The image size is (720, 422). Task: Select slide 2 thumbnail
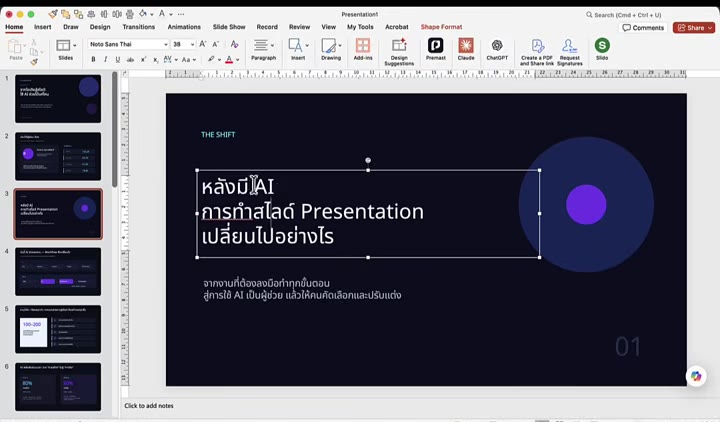[x=58, y=156]
